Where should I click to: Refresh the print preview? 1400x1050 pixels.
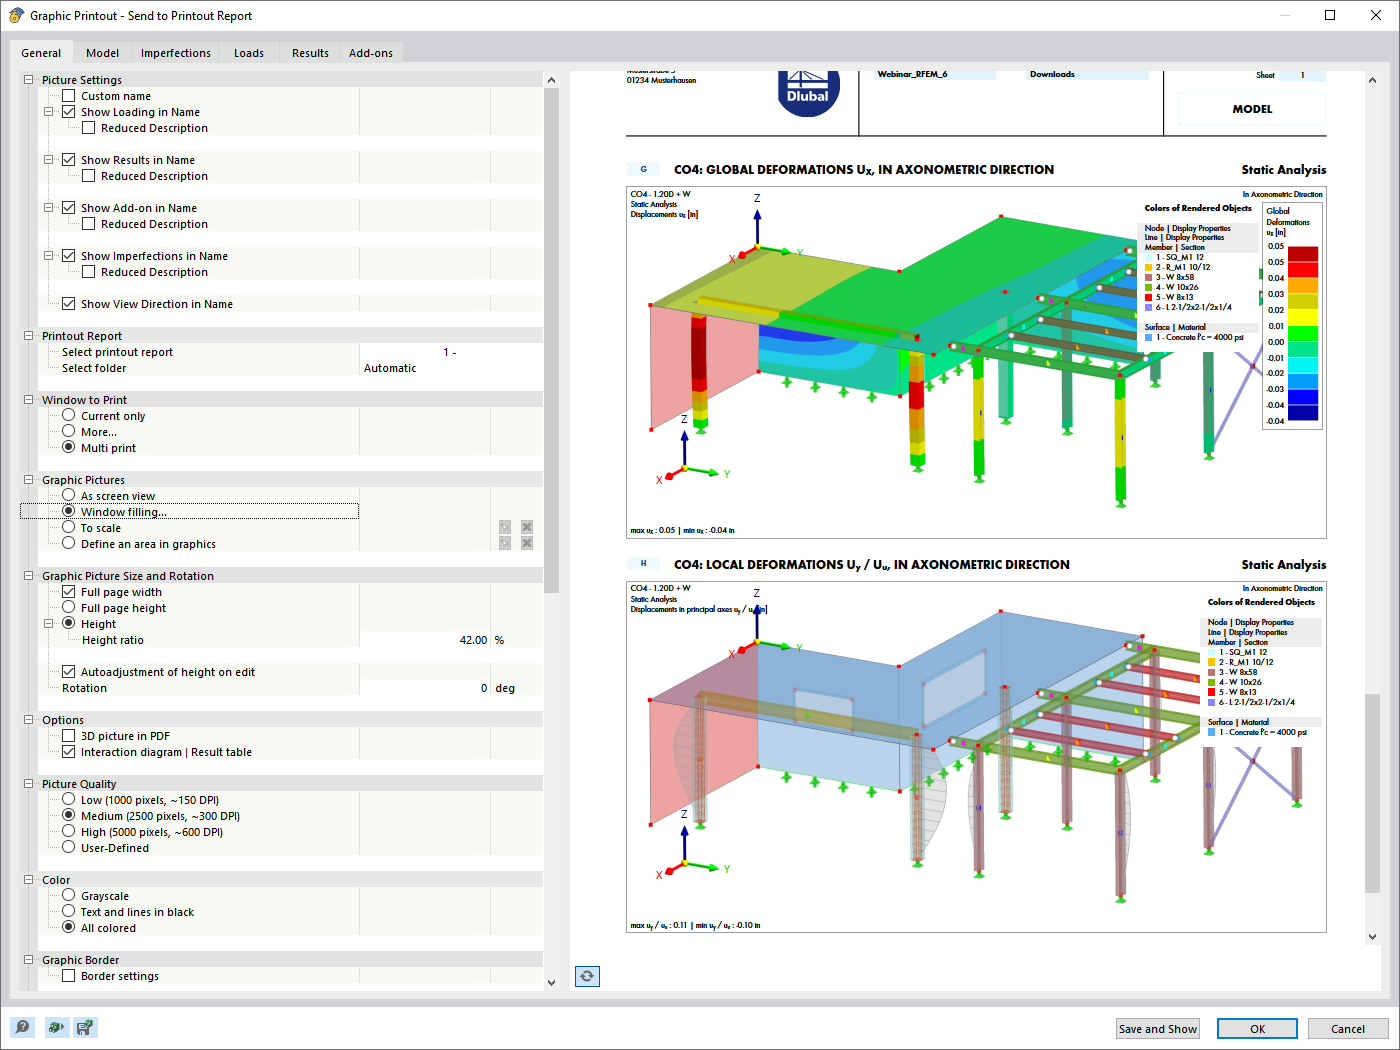point(587,976)
